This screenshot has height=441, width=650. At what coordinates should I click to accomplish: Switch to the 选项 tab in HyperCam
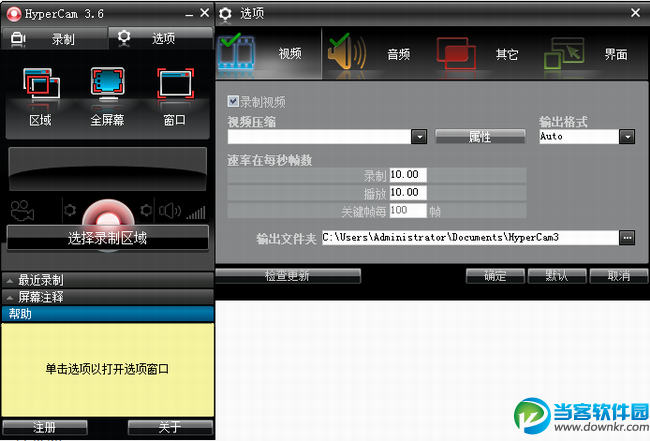click(161, 38)
